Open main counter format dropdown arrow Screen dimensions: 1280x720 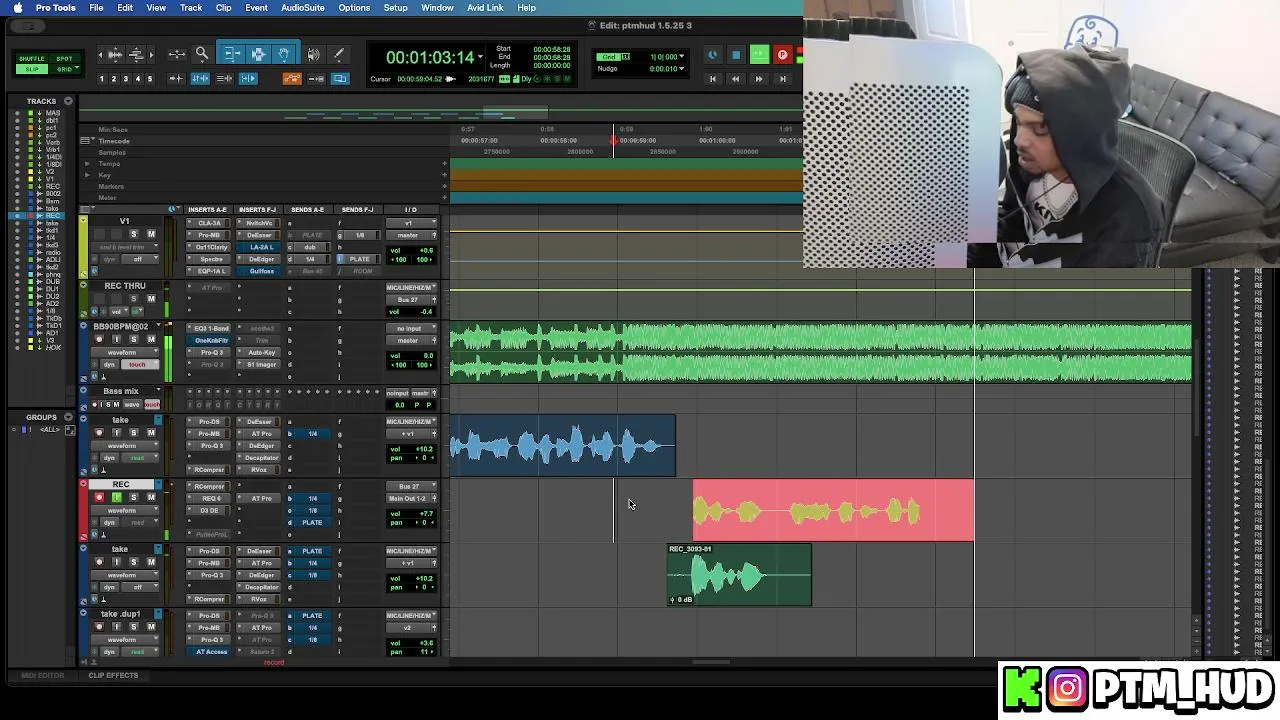pos(481,58)
